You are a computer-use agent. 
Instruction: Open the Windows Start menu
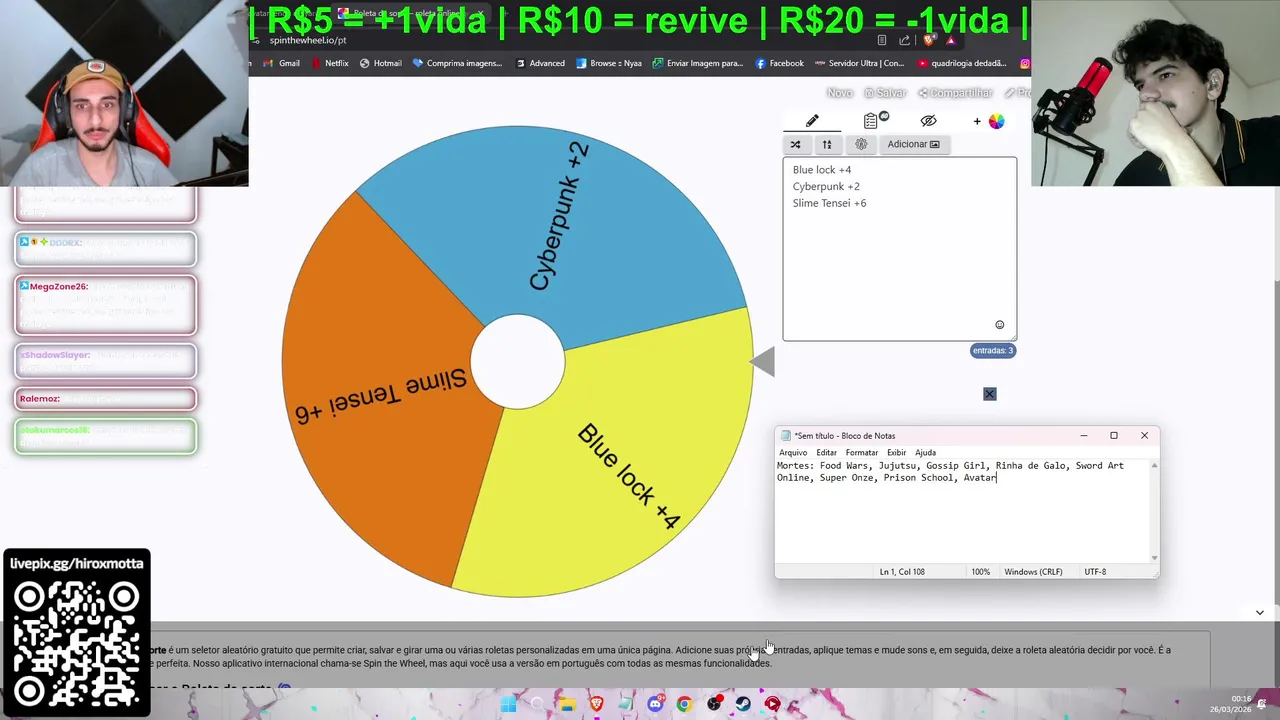click(508, 704)
